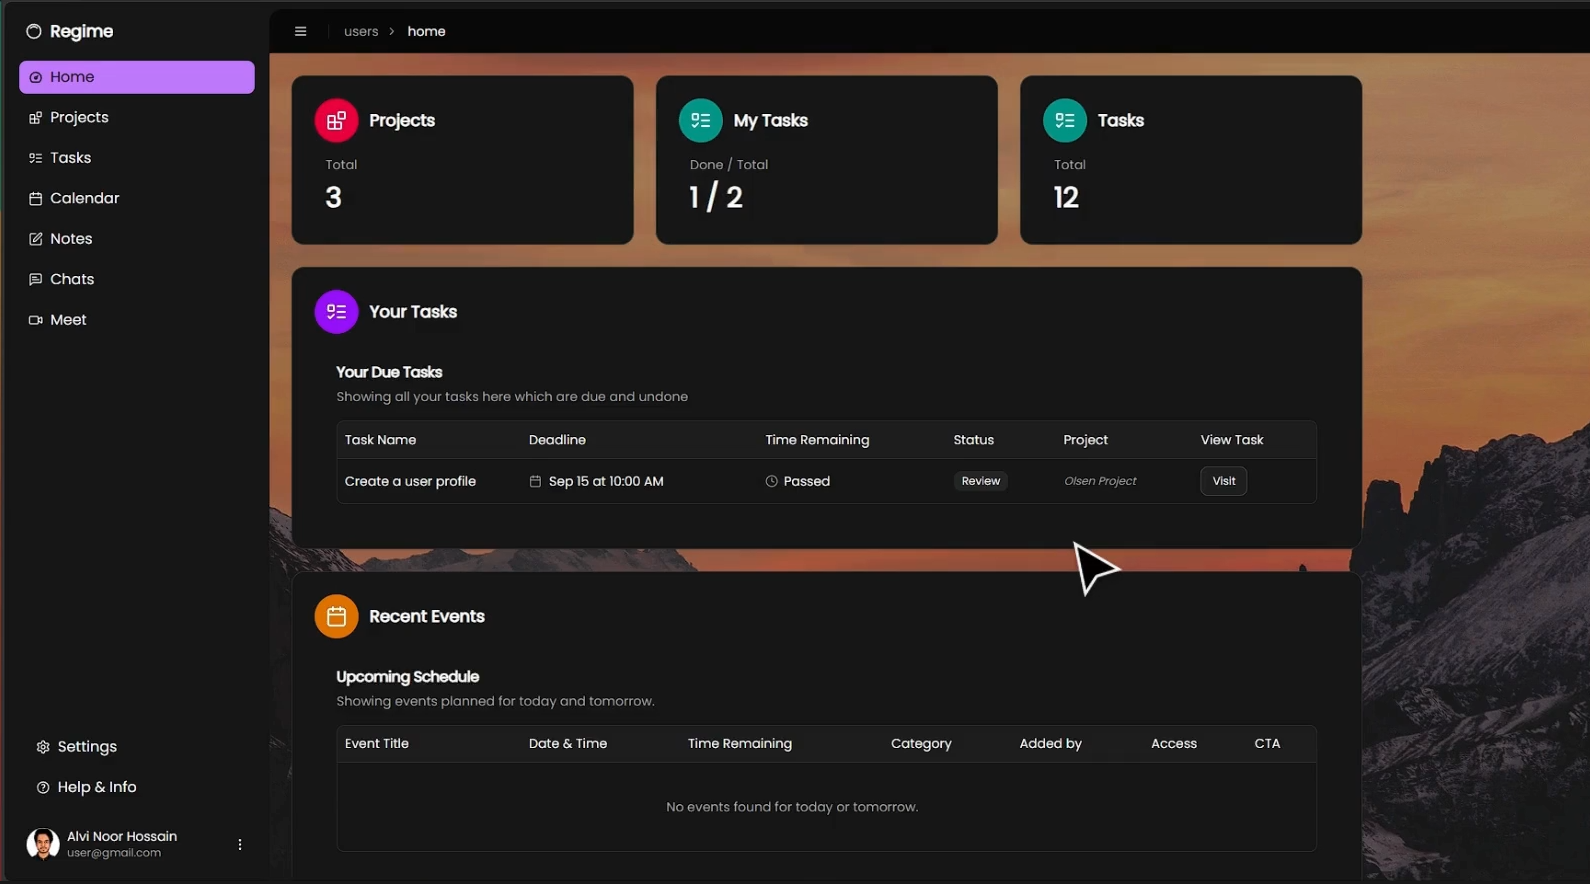The image size is (1590, 884).
Task: Click the home breadcrumb item
Action: point(426,31)
